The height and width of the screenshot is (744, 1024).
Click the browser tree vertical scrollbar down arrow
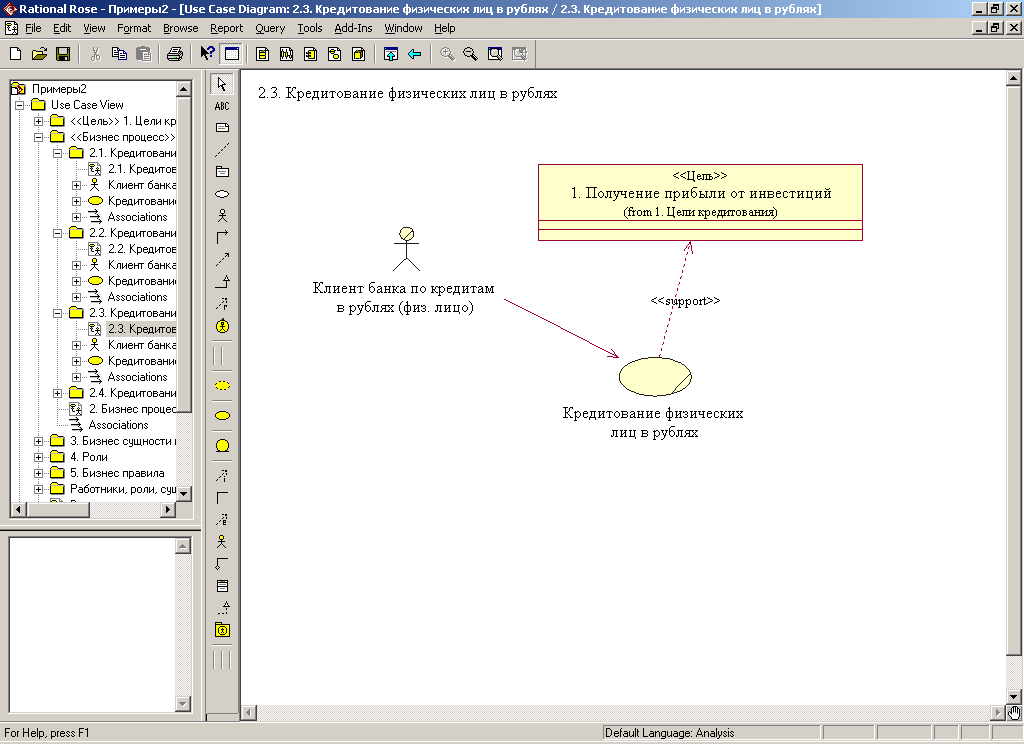184,492
